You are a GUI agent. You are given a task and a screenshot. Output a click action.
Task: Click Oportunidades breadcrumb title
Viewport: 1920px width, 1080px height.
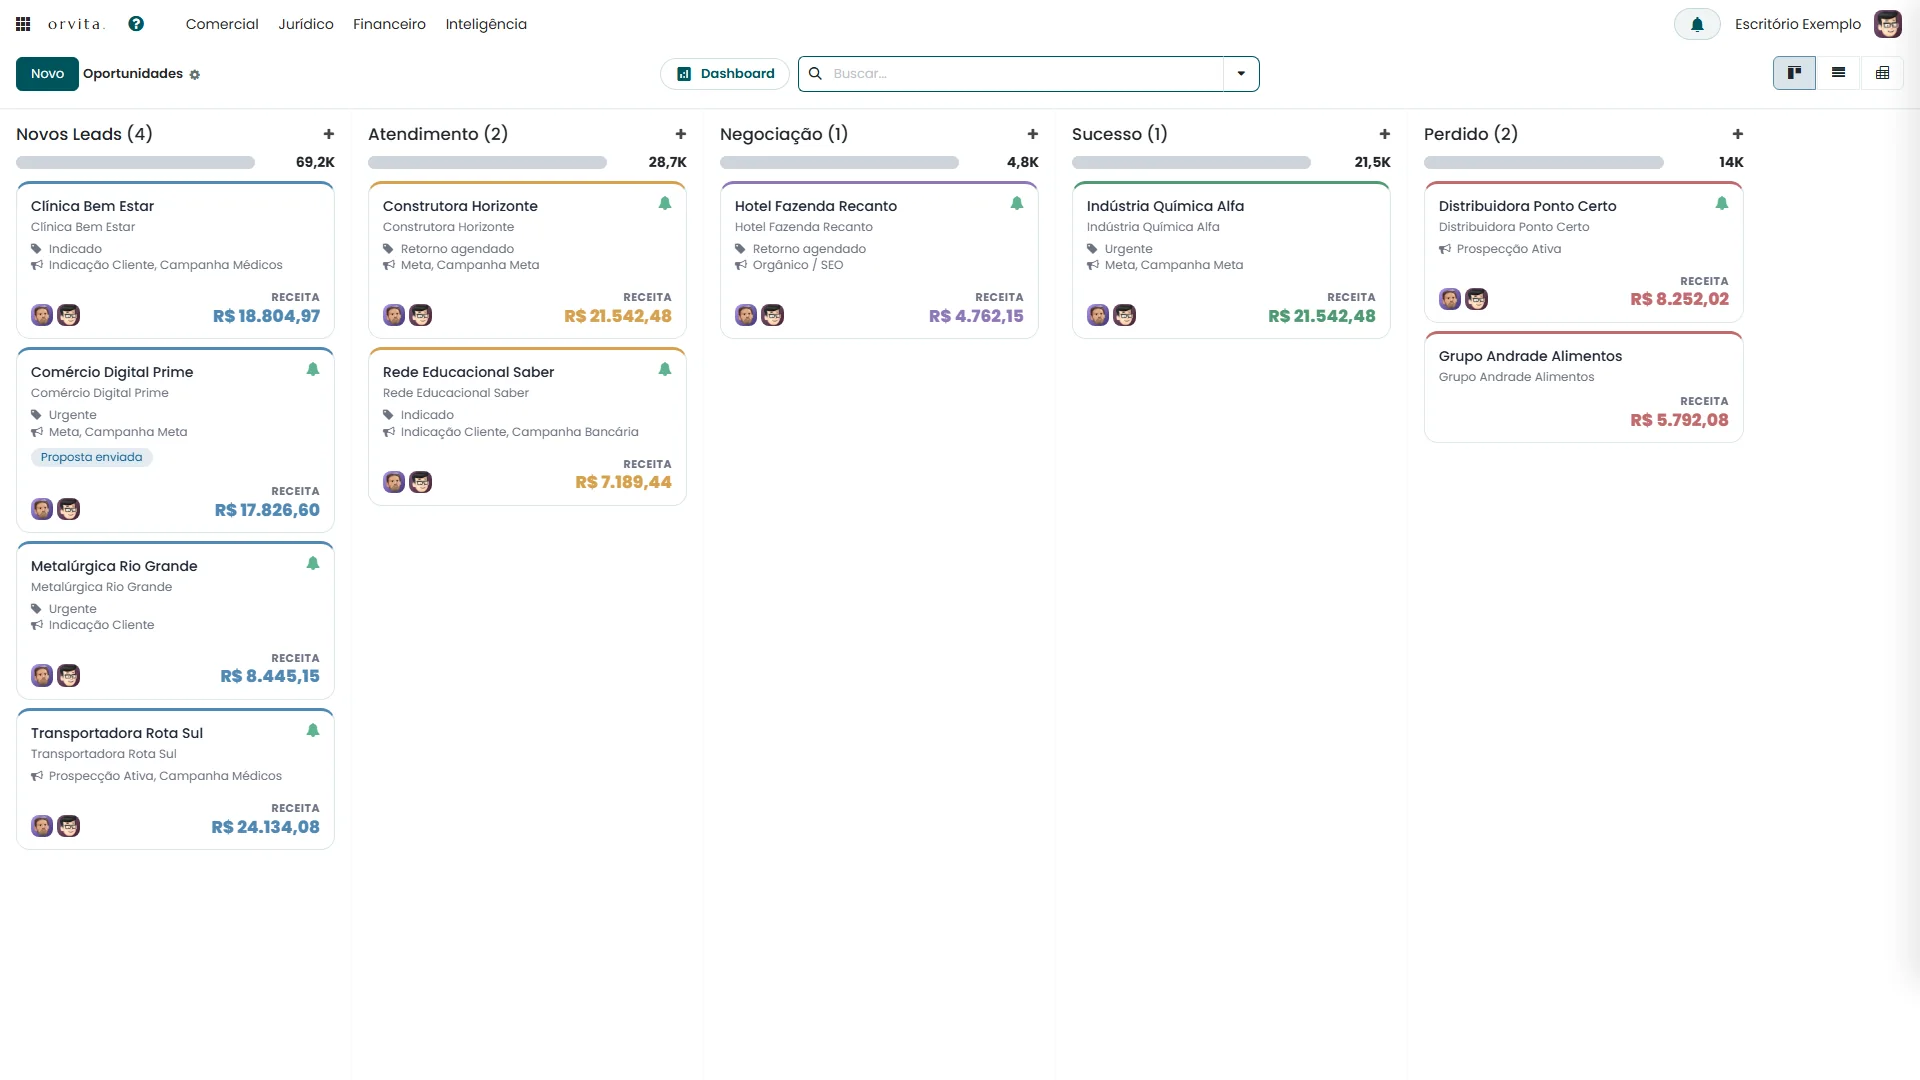[x=133, y=74]
